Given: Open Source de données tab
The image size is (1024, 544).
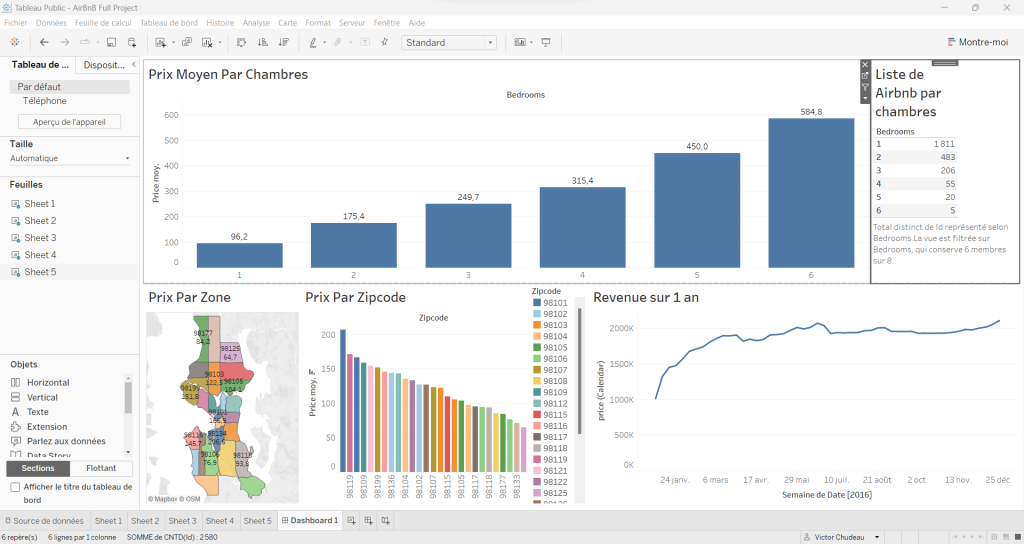Looking at the screenshot, I should pyautogui.click(x=44, y=520).
